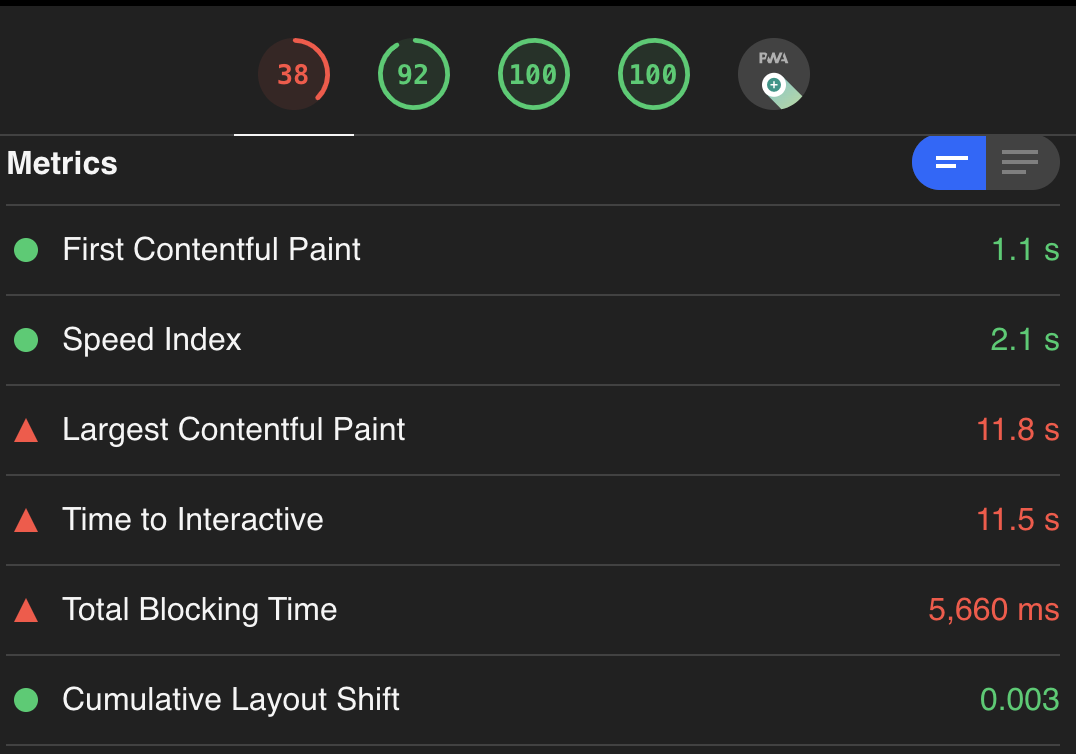Screen dimensions: 1076x754
Task: Click the 11.5 s Time to Interactive value
Action: coord(1018,519)
